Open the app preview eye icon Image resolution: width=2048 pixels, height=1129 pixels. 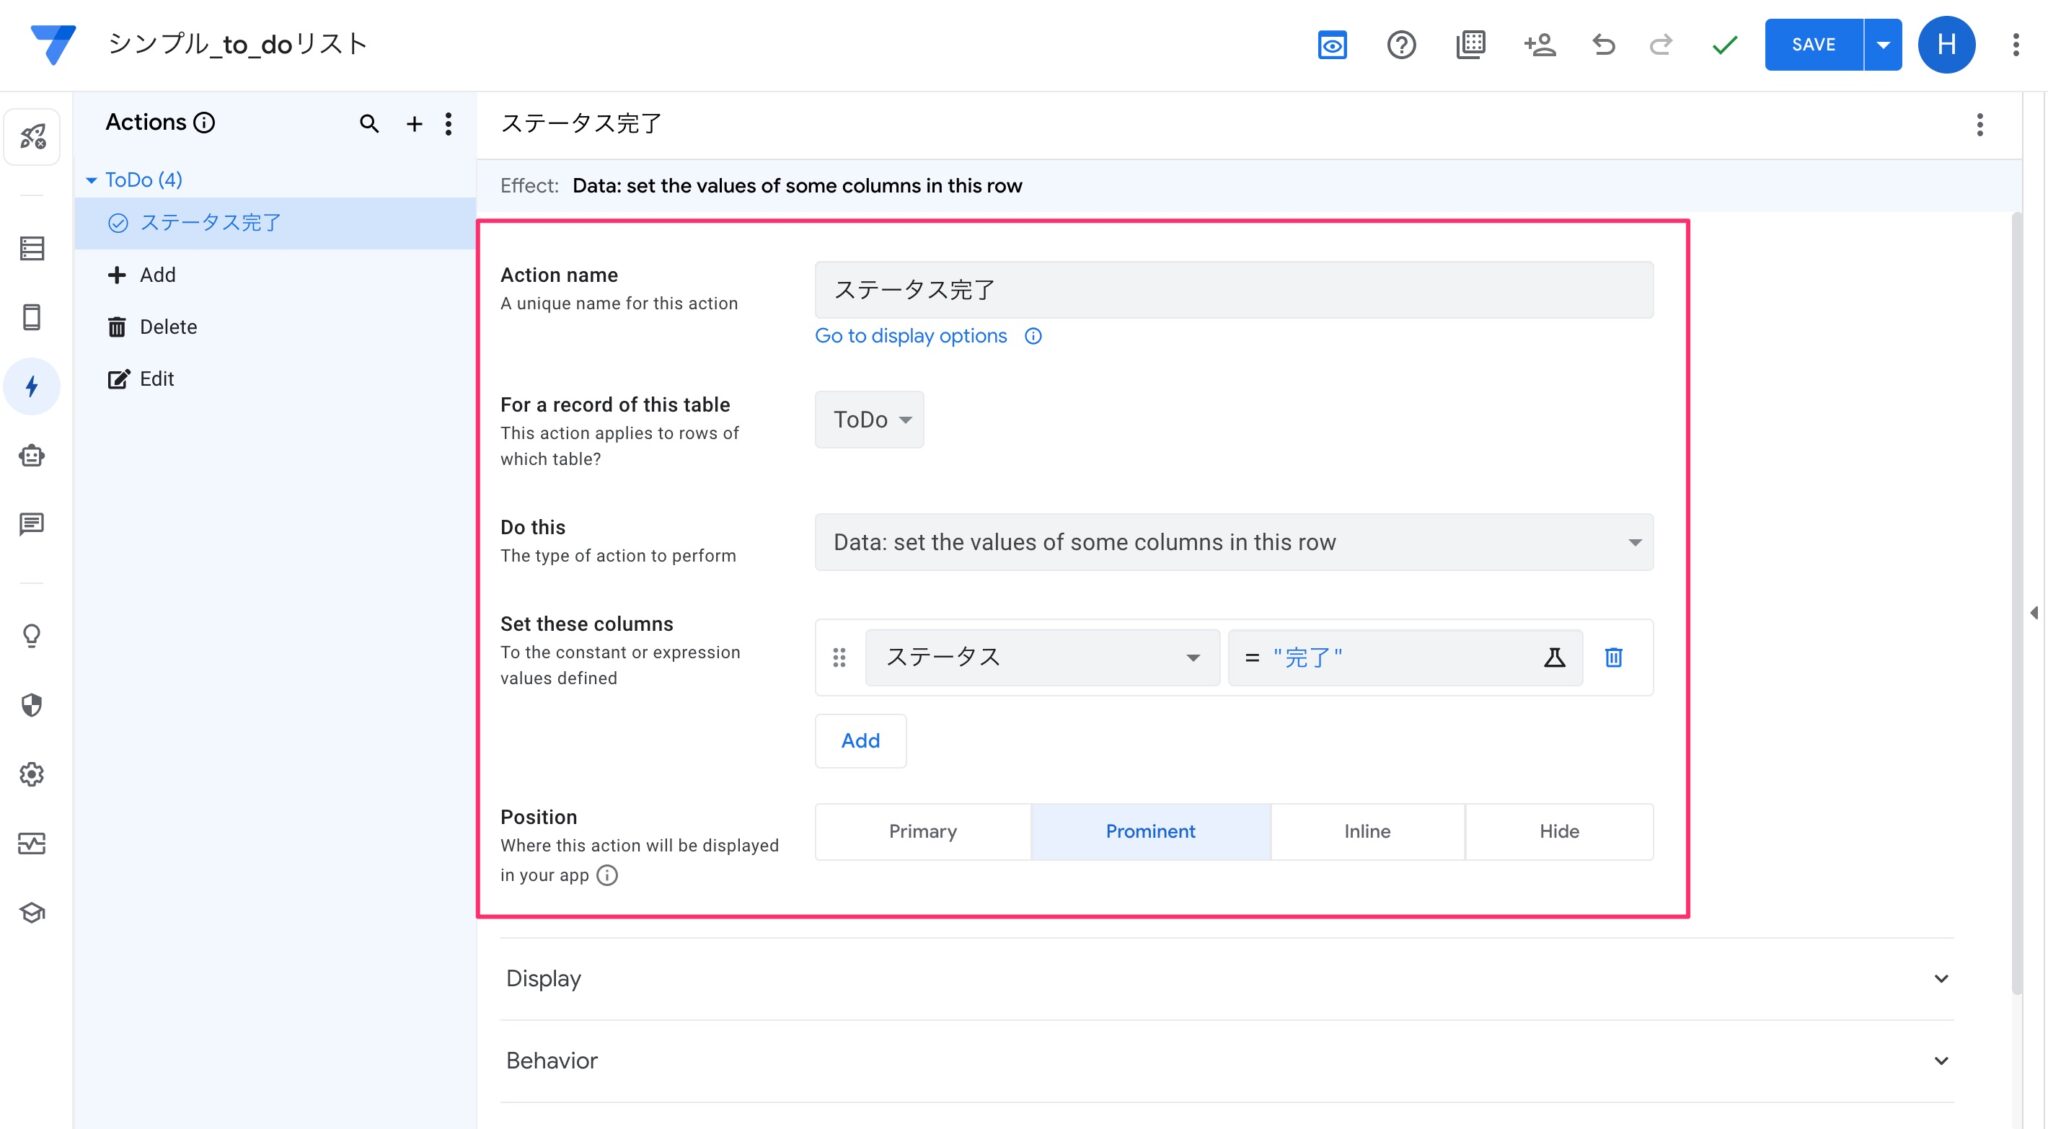[x=1332, y=44]
